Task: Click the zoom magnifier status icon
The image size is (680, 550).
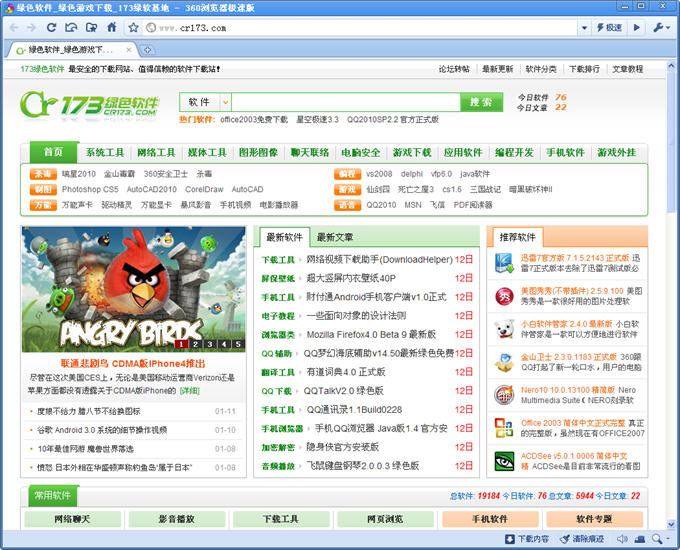Action: point(658,539)
